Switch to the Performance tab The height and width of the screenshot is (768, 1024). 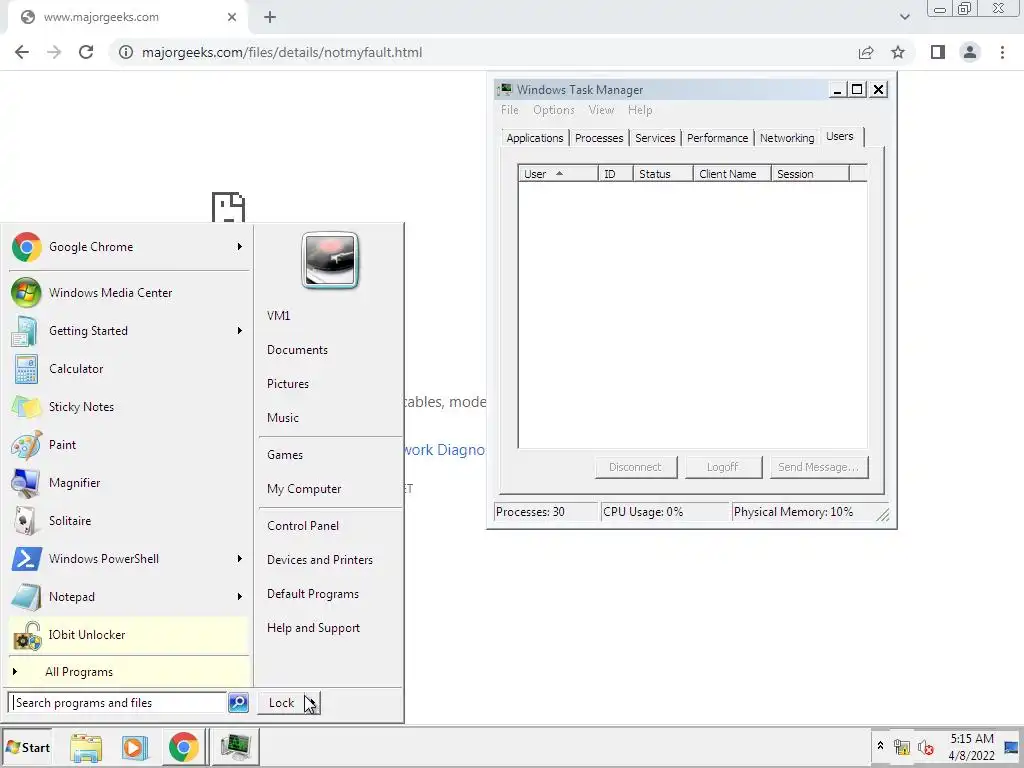717,138
